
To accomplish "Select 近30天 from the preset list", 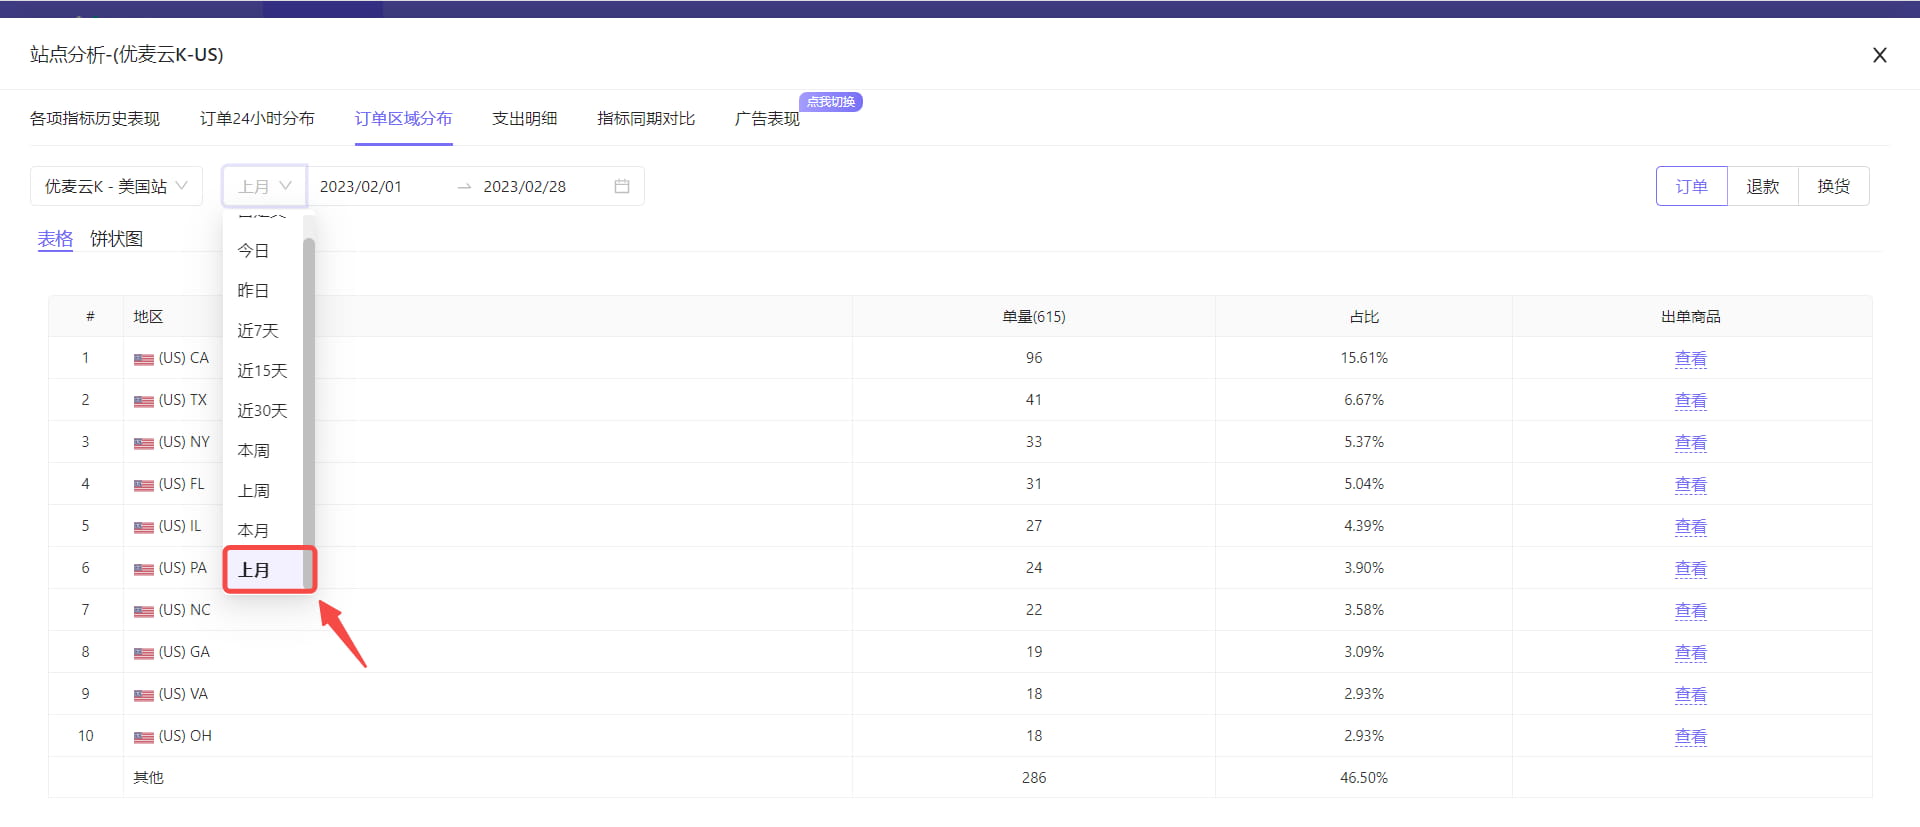I will [x=263, y=410].
